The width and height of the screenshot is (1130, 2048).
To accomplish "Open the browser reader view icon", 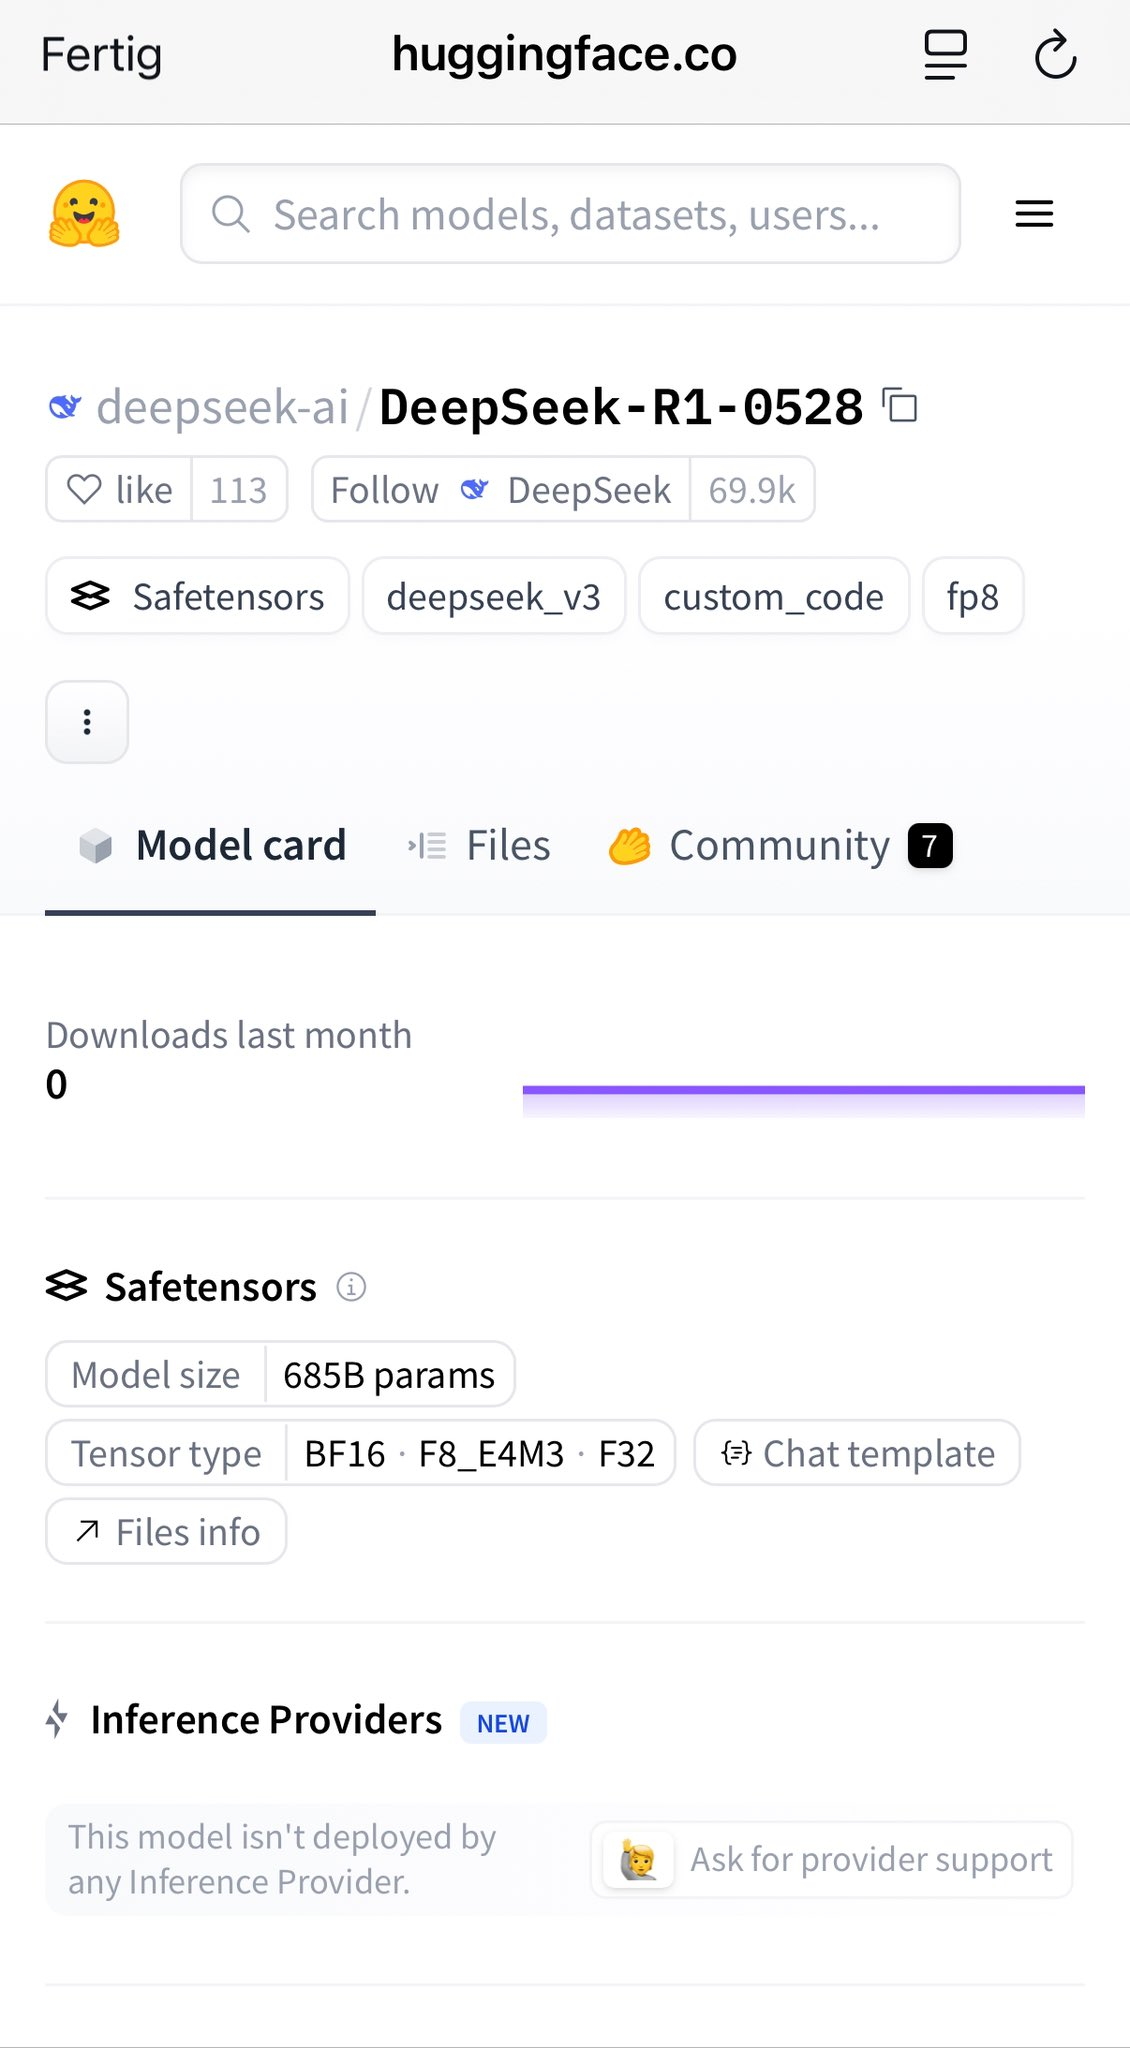I will (945, 55).
